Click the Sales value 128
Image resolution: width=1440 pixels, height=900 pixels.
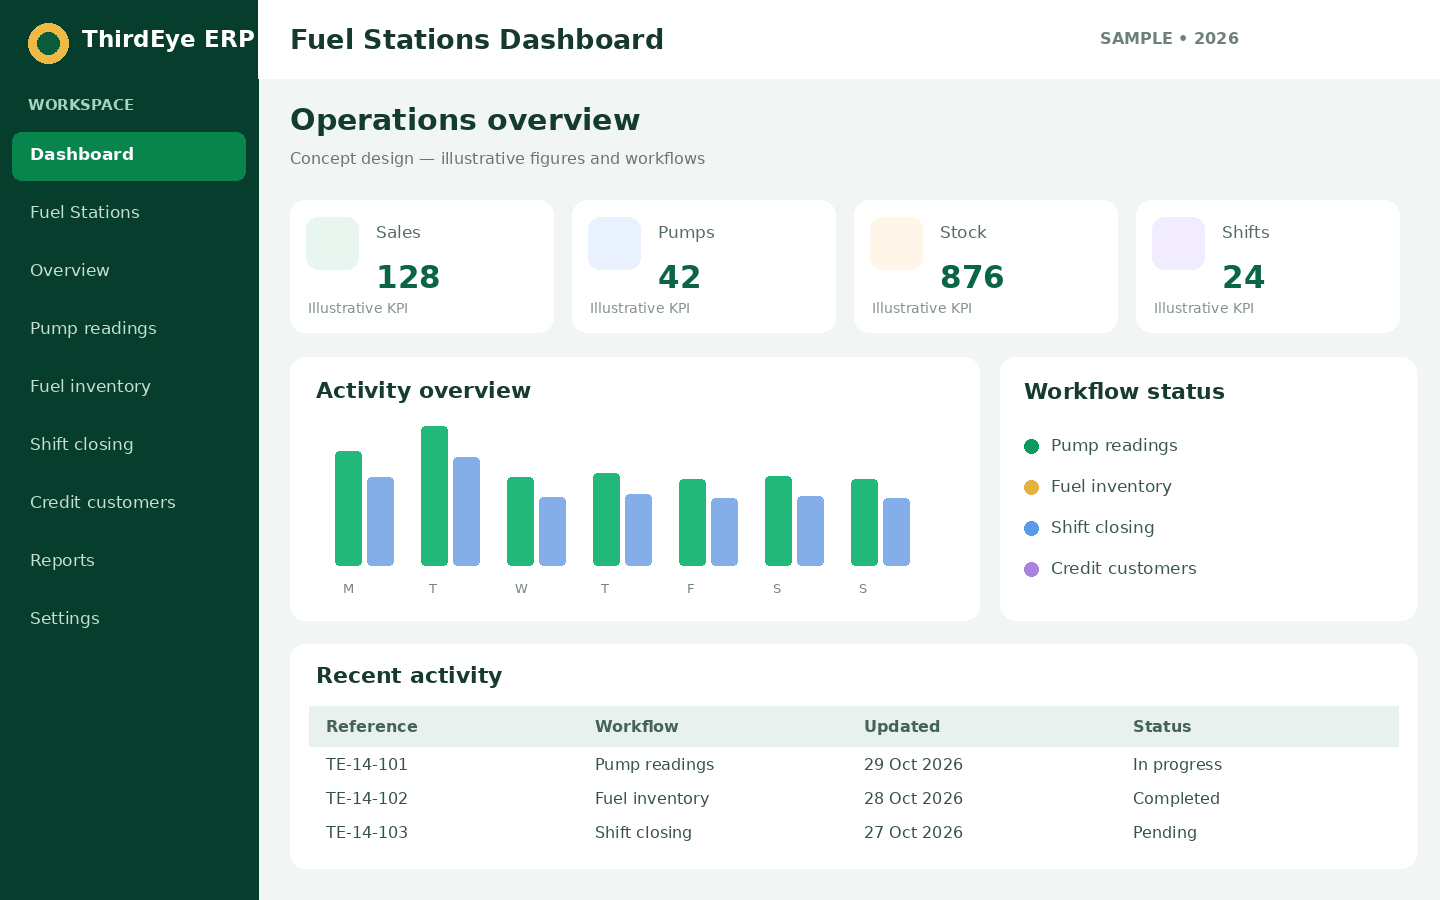(408, 277)
